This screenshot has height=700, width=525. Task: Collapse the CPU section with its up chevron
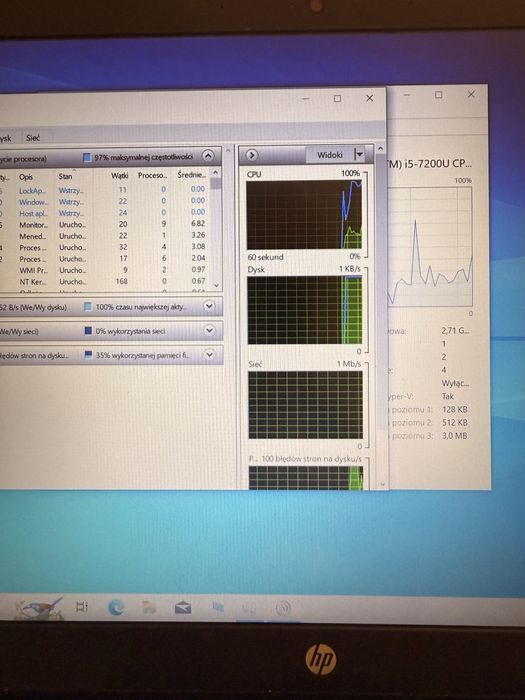pyautogui.click(x=208, y=156)
